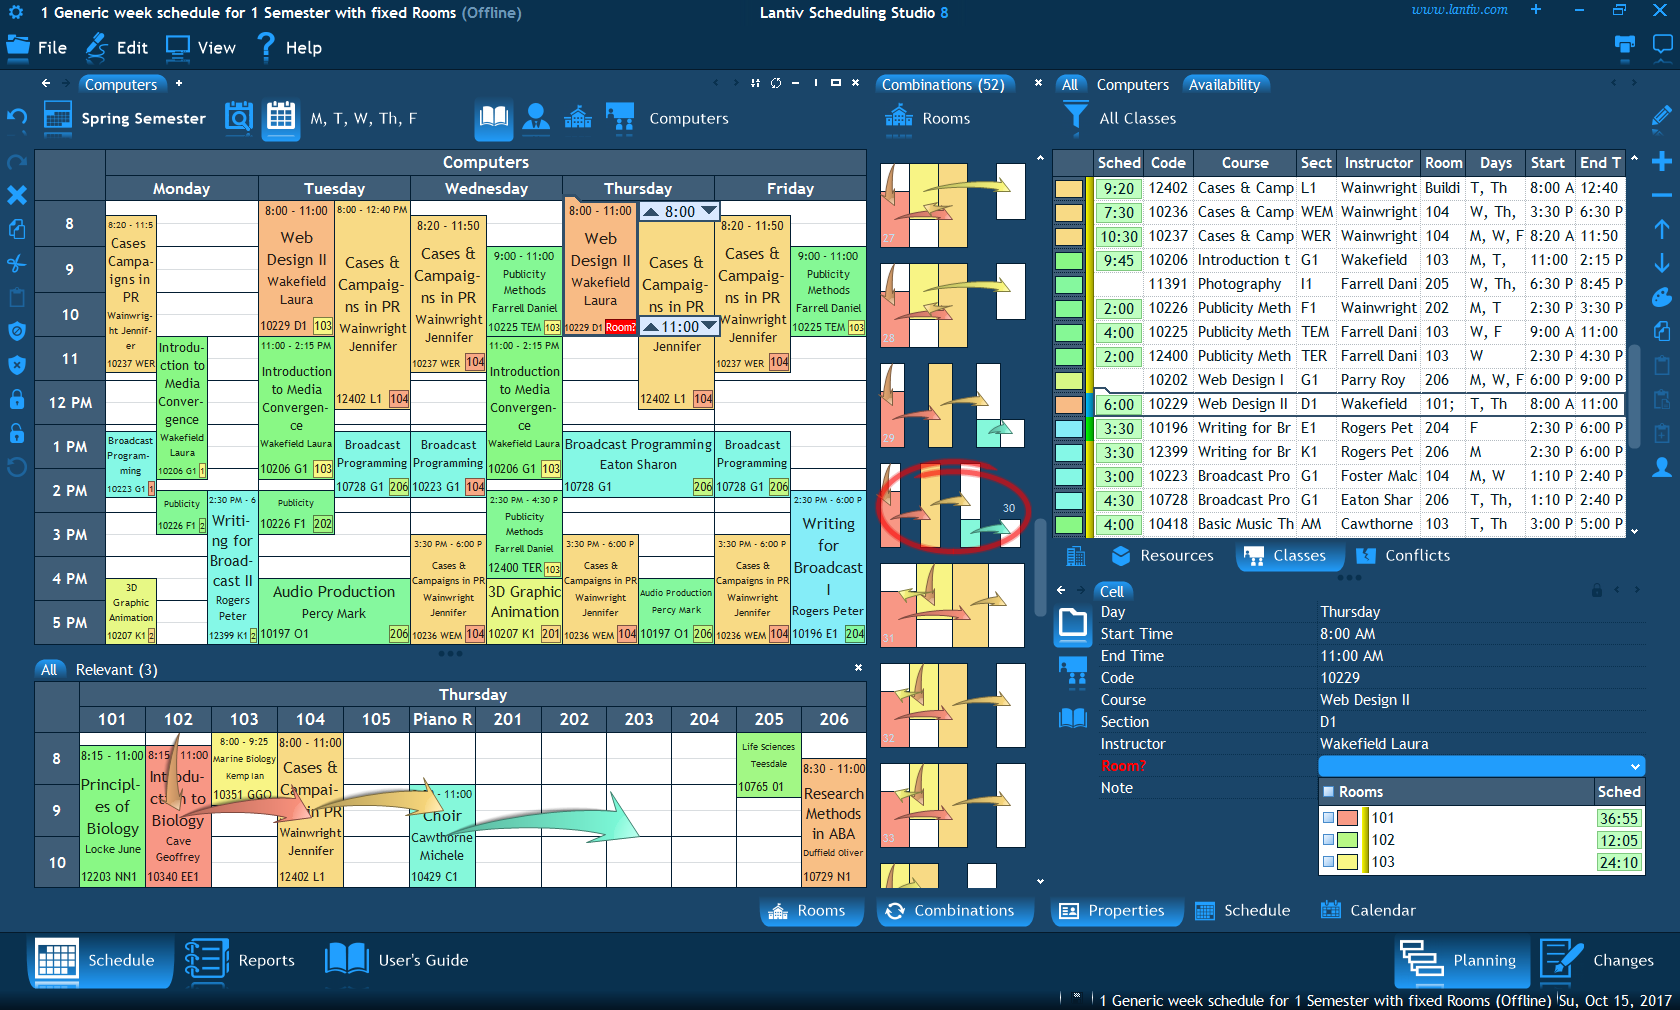Open the File menu
Screen dimensions: 1680x1010
pyautogui.click(x=38, y=48)
